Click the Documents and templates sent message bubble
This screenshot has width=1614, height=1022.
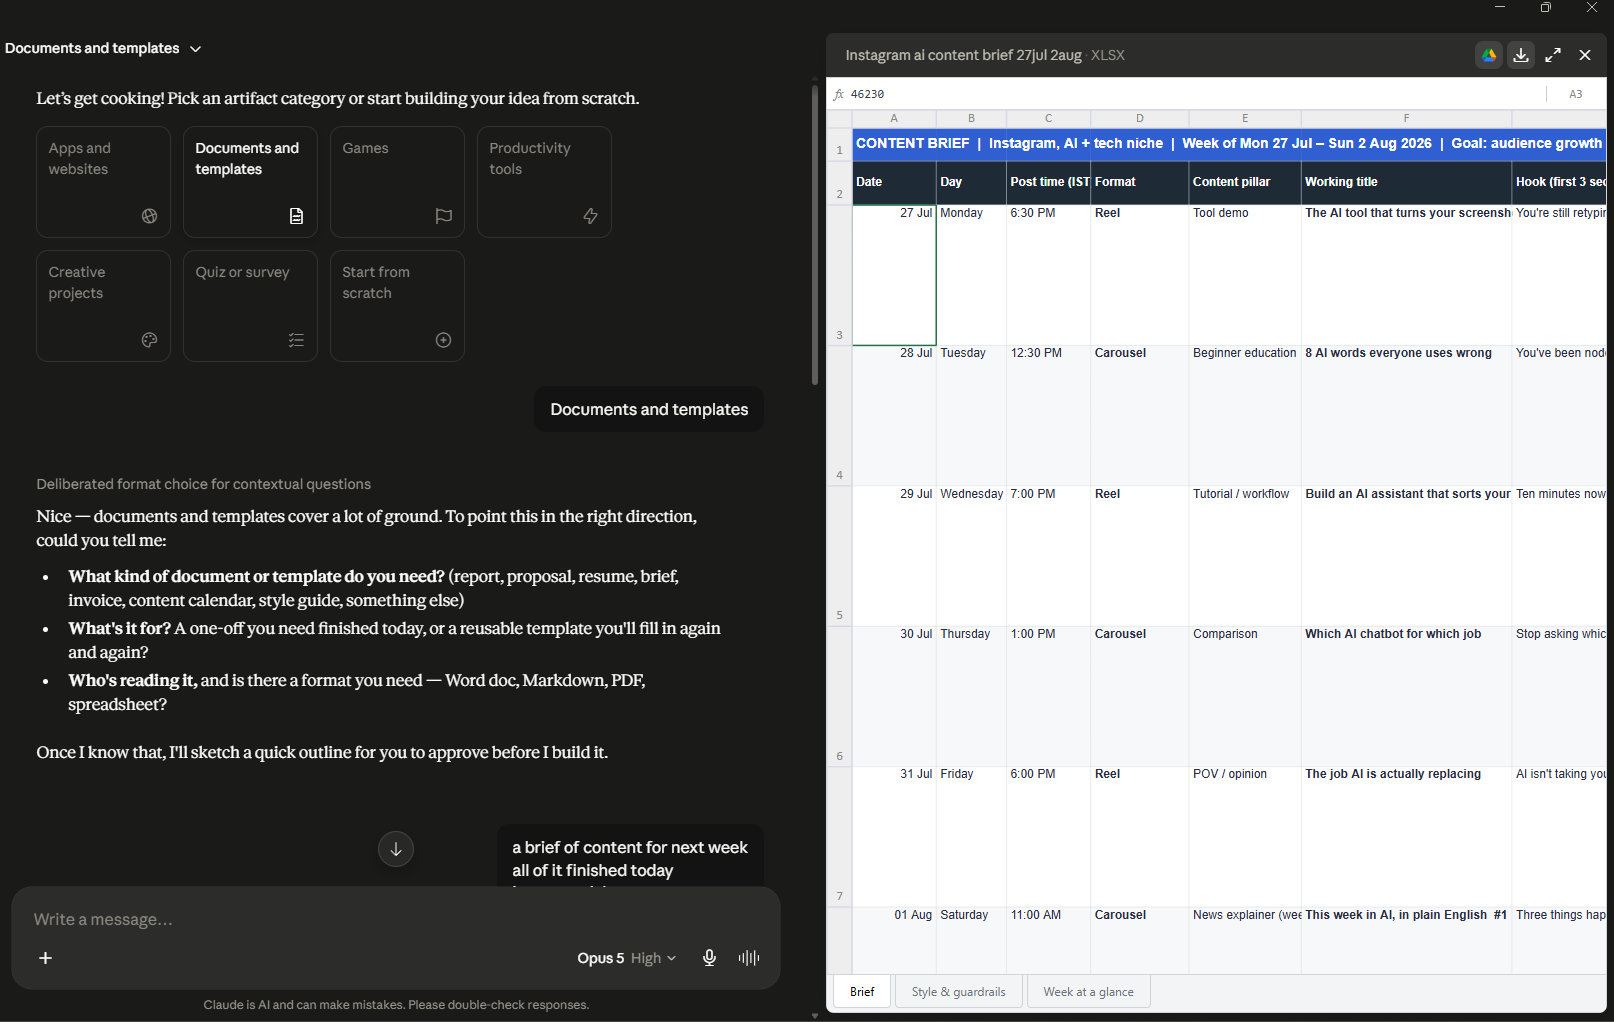click(649, 409)
